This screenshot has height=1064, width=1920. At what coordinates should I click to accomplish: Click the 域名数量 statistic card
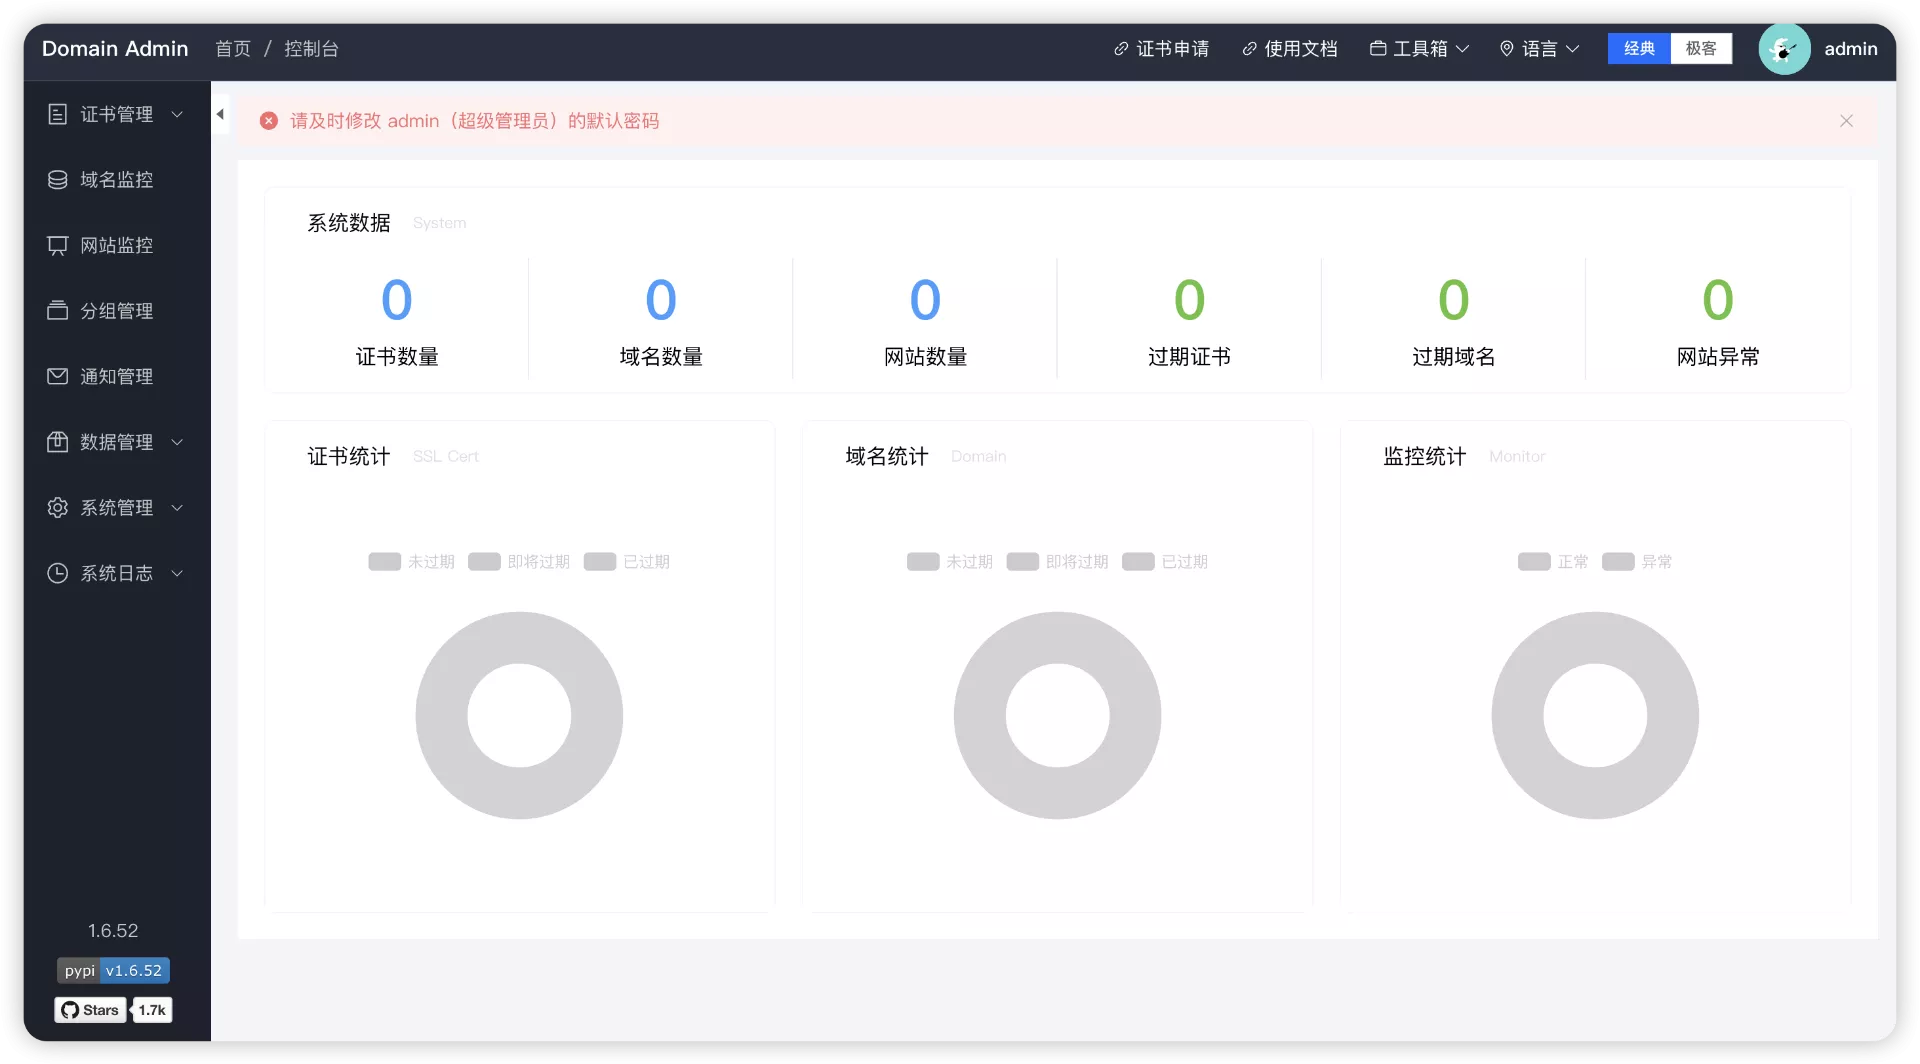pos(661,320)
